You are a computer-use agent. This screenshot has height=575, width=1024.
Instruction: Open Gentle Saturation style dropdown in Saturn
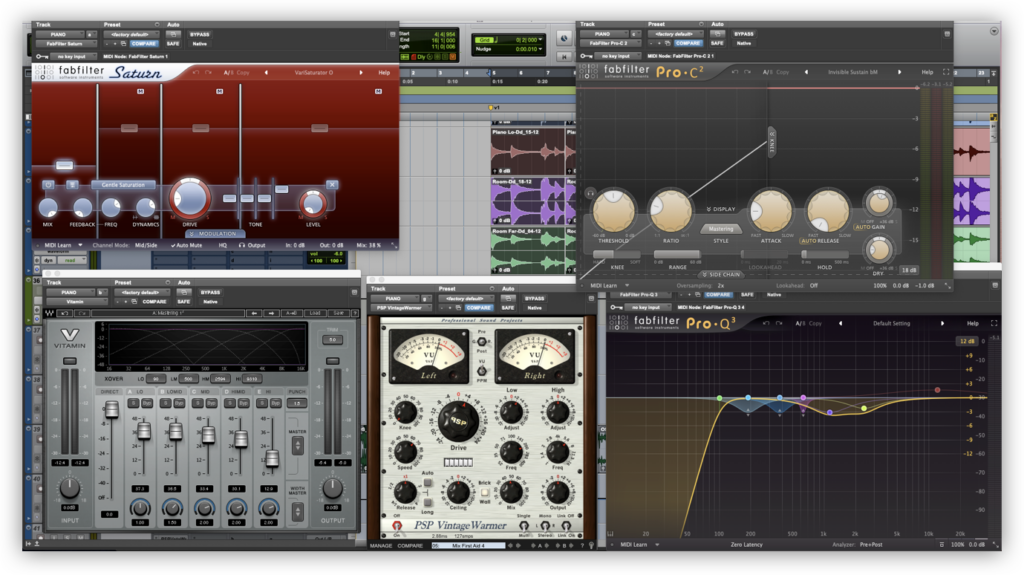pos(123,185)
